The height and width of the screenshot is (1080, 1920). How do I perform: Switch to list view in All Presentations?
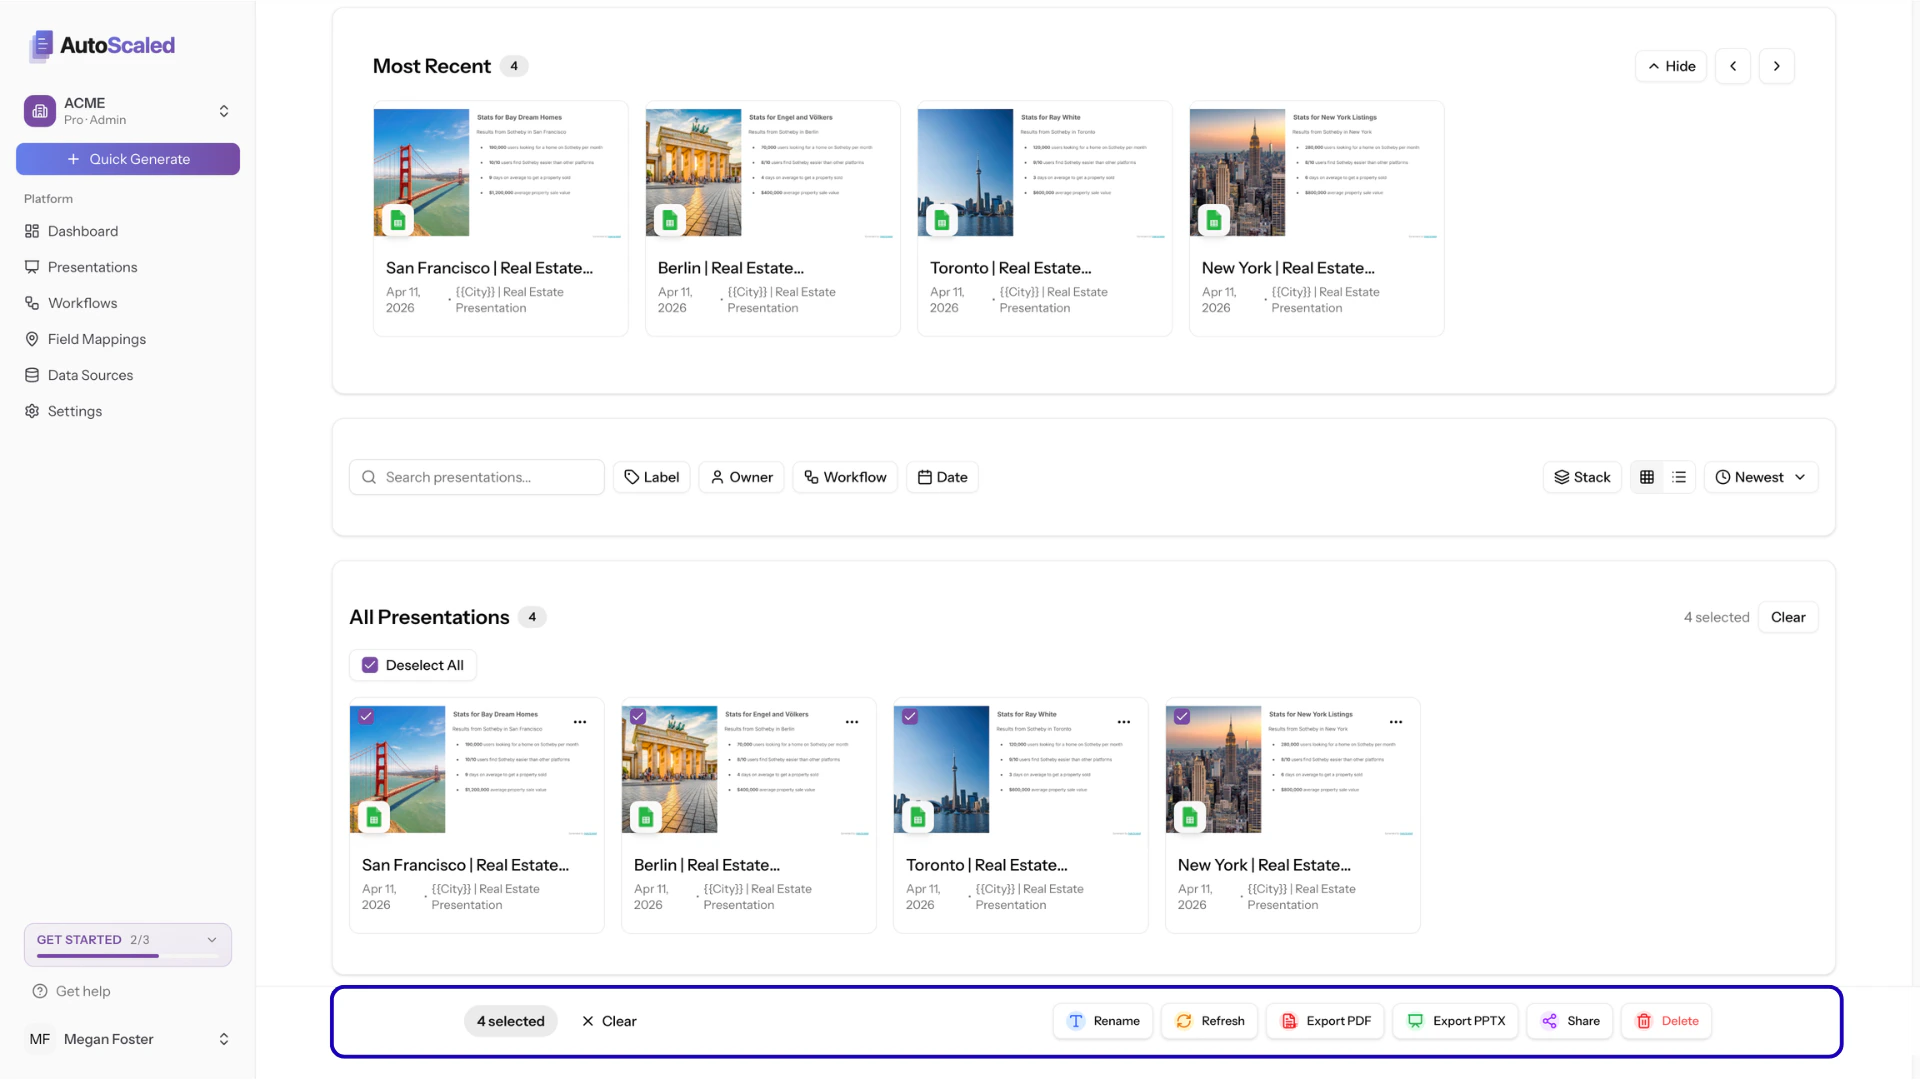coord(1678,477)
